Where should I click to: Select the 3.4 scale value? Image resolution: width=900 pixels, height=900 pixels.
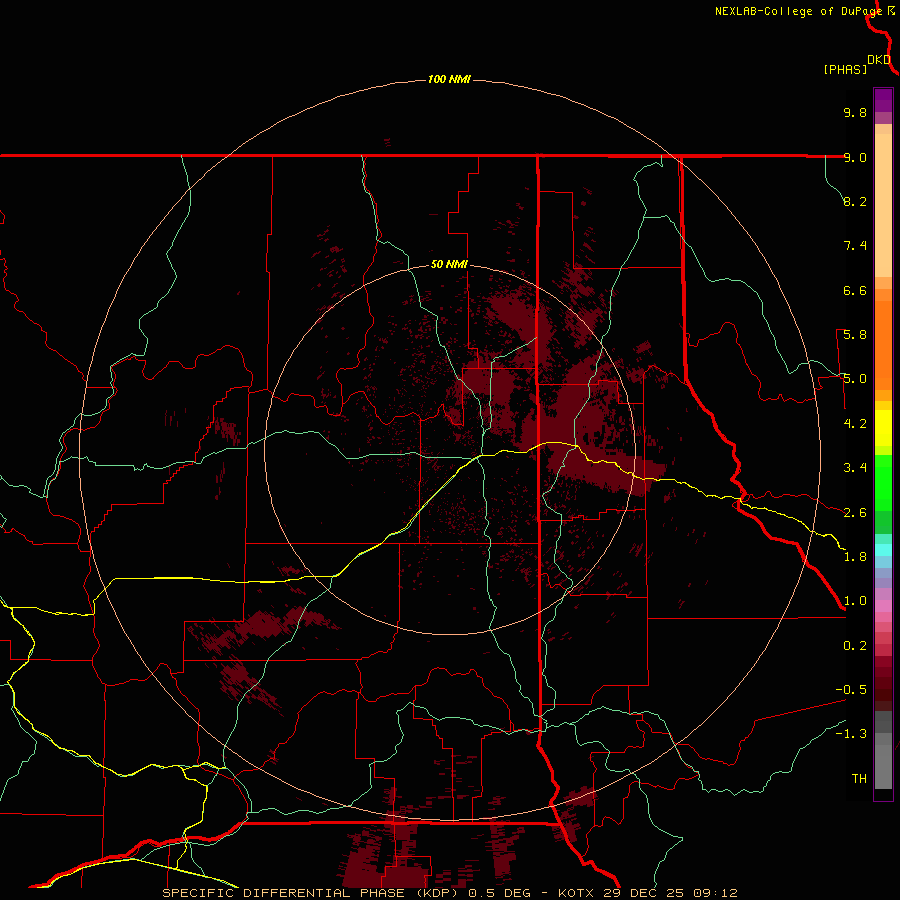click(x=855, y=468)
